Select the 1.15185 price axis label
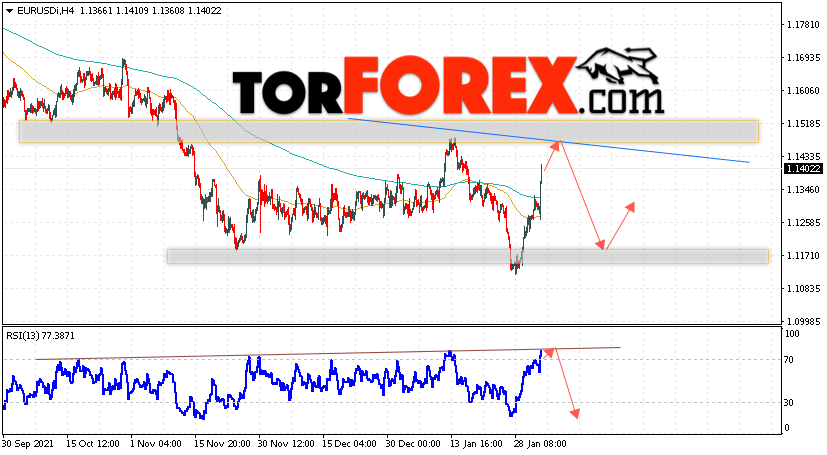Screen dimensions: 827x455 point(803,123)
